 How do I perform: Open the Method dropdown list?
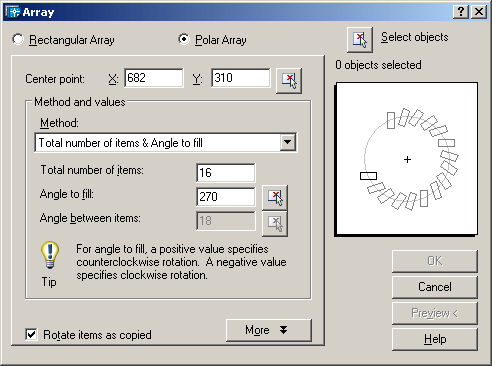(x=288, y=143)
